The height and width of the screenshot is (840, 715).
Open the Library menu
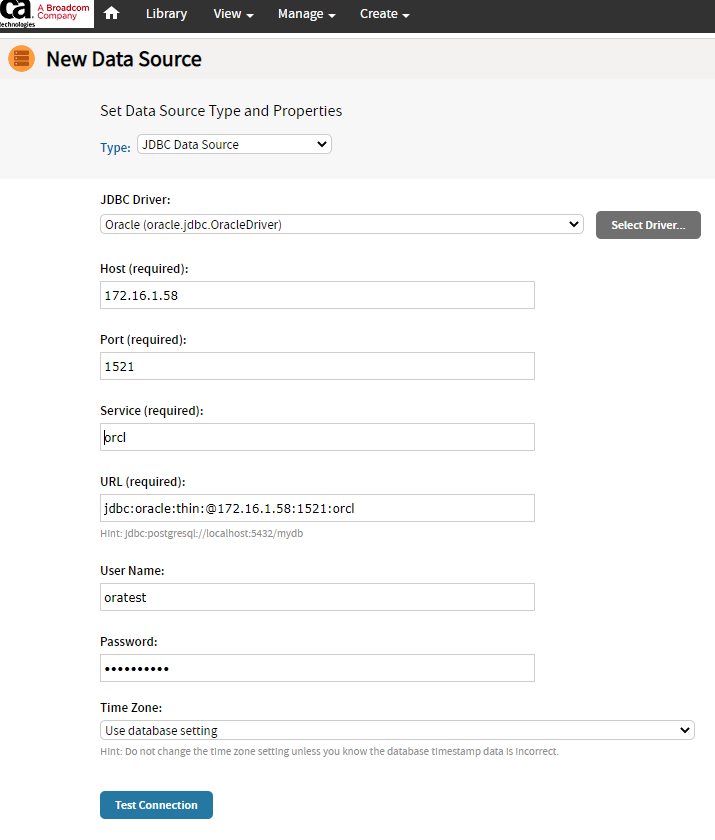166,14
